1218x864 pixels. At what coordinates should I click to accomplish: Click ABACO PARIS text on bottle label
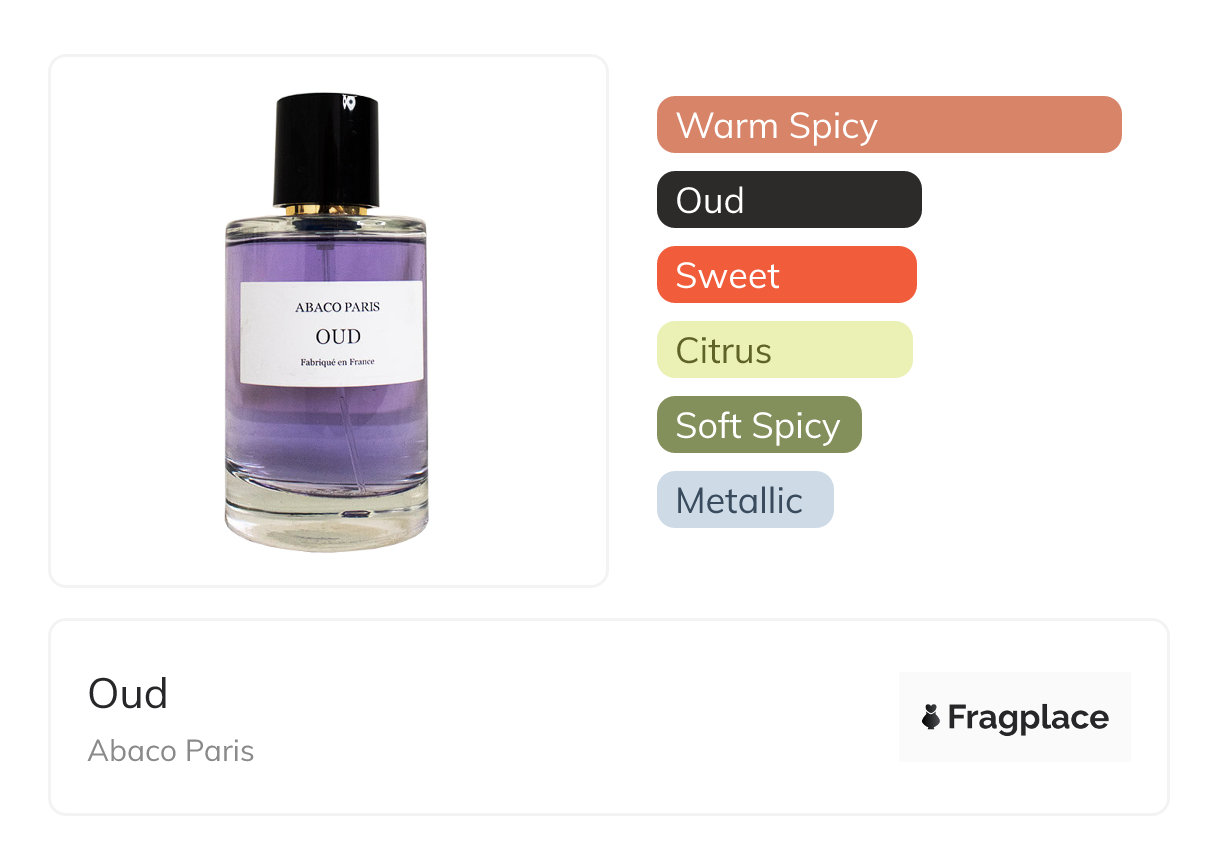[x=337, y=307]
